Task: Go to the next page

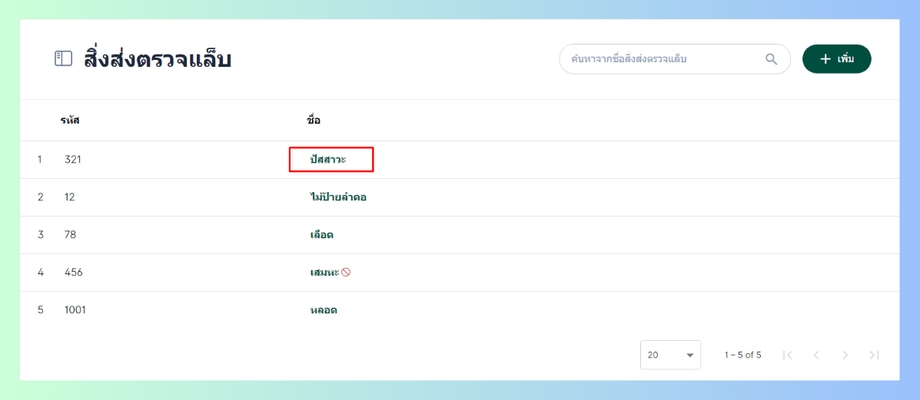Action: (845, 355)
